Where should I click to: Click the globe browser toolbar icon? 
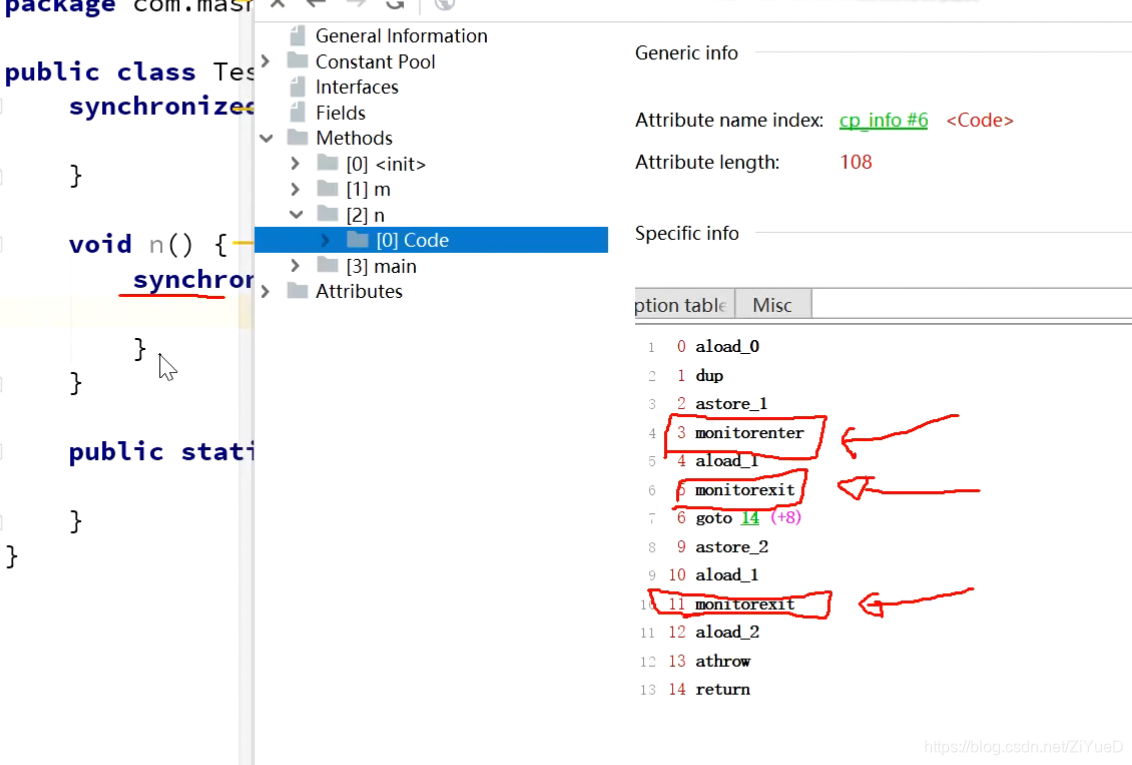[445, 4]
